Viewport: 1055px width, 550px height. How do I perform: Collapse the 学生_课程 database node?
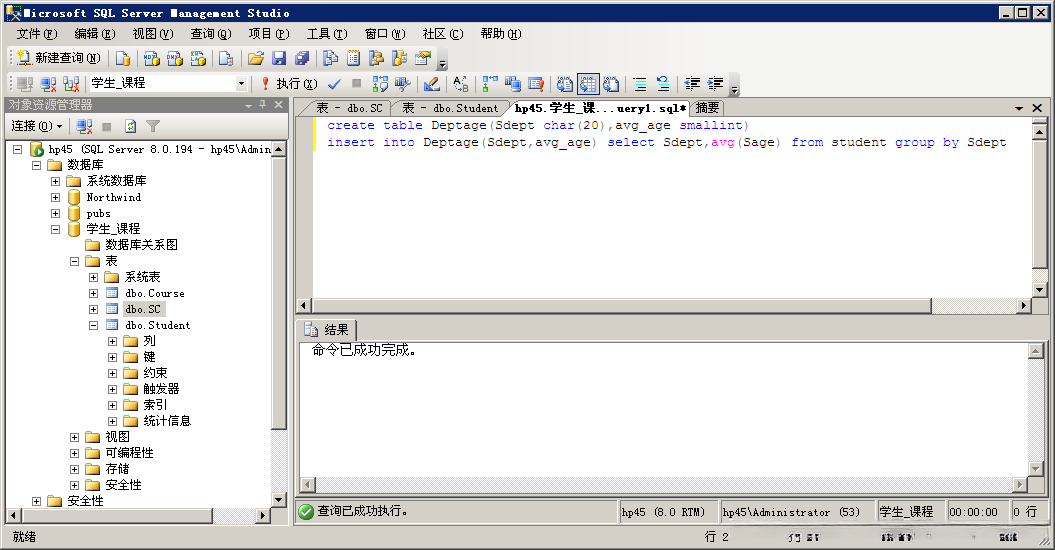pos(56,230)
